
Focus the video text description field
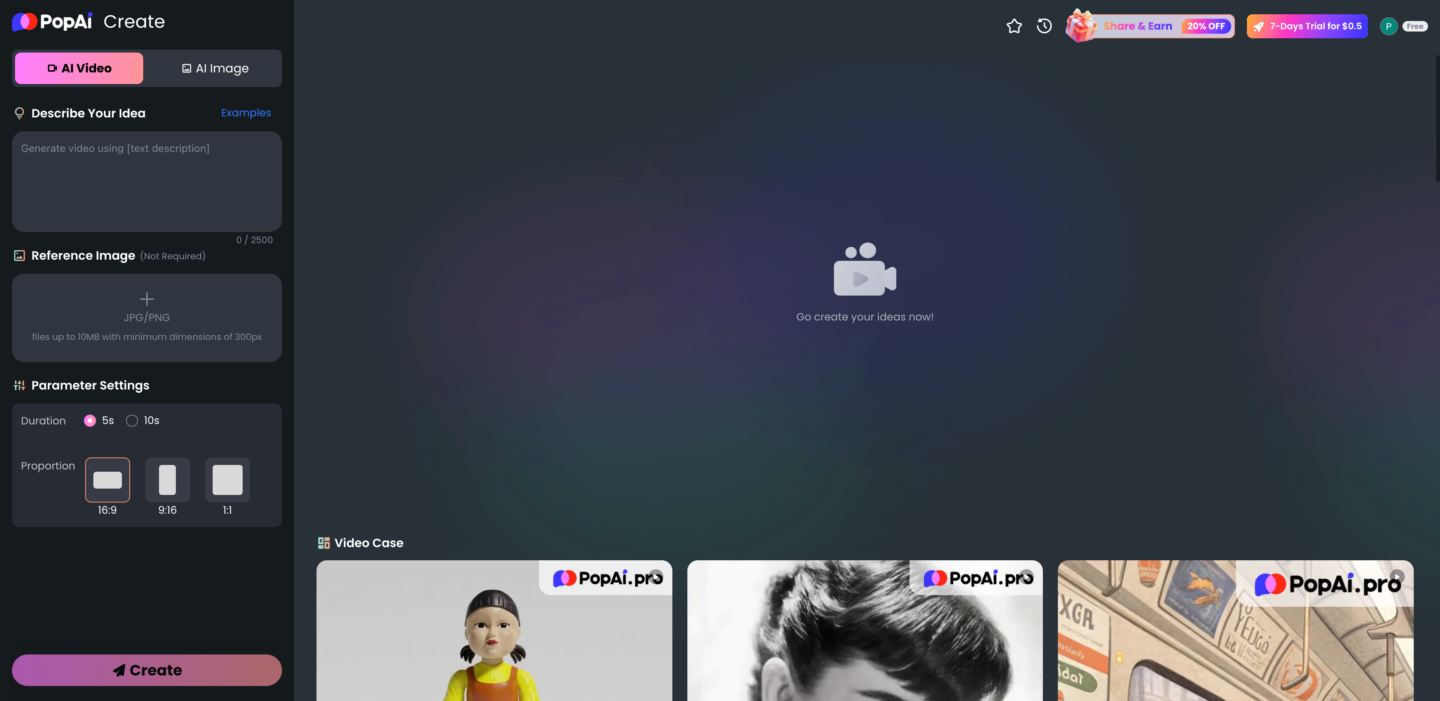147,182
